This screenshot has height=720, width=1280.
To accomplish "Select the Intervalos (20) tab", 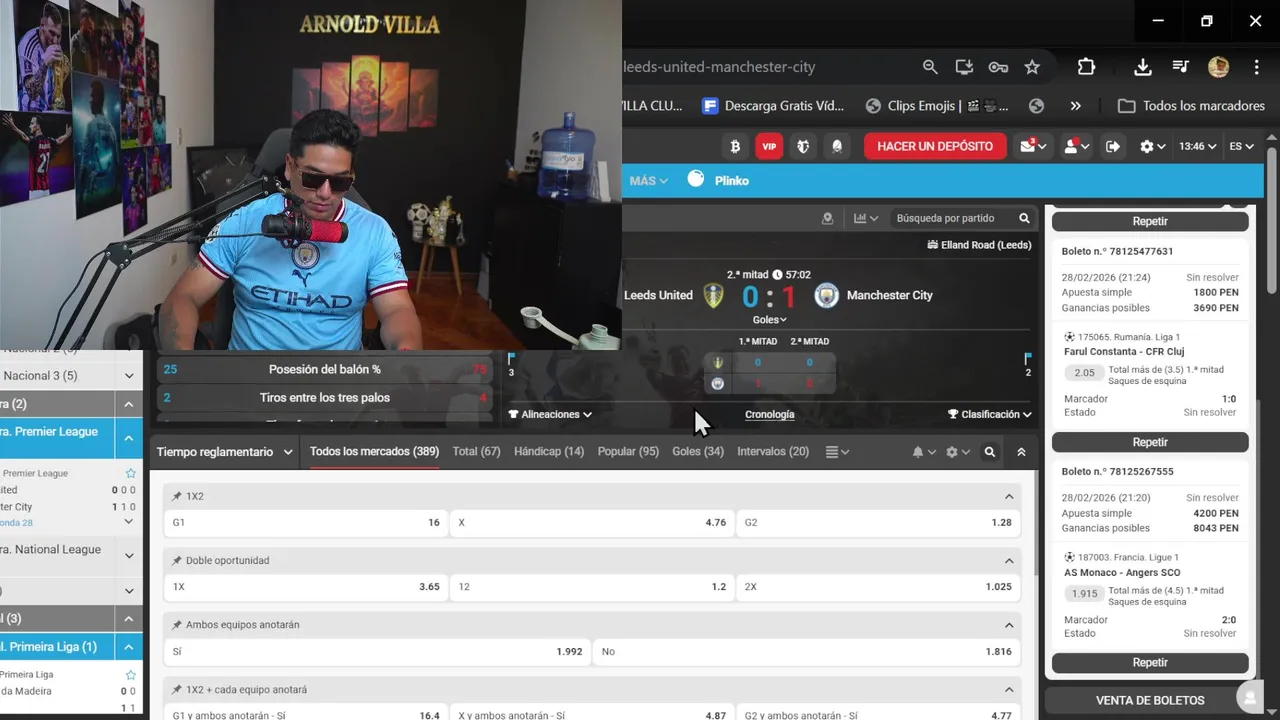I will pos(773,452).
